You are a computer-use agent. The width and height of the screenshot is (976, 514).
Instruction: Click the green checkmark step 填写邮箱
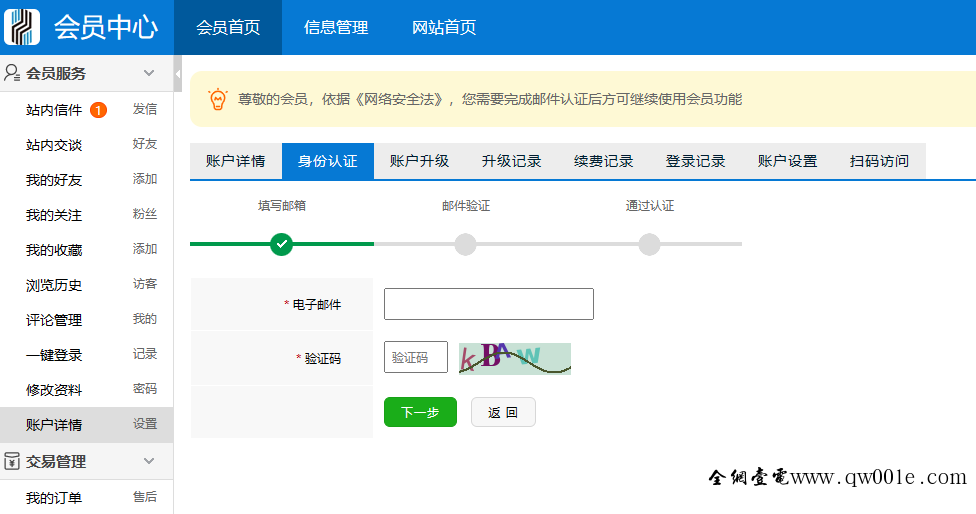coord(282,244)
